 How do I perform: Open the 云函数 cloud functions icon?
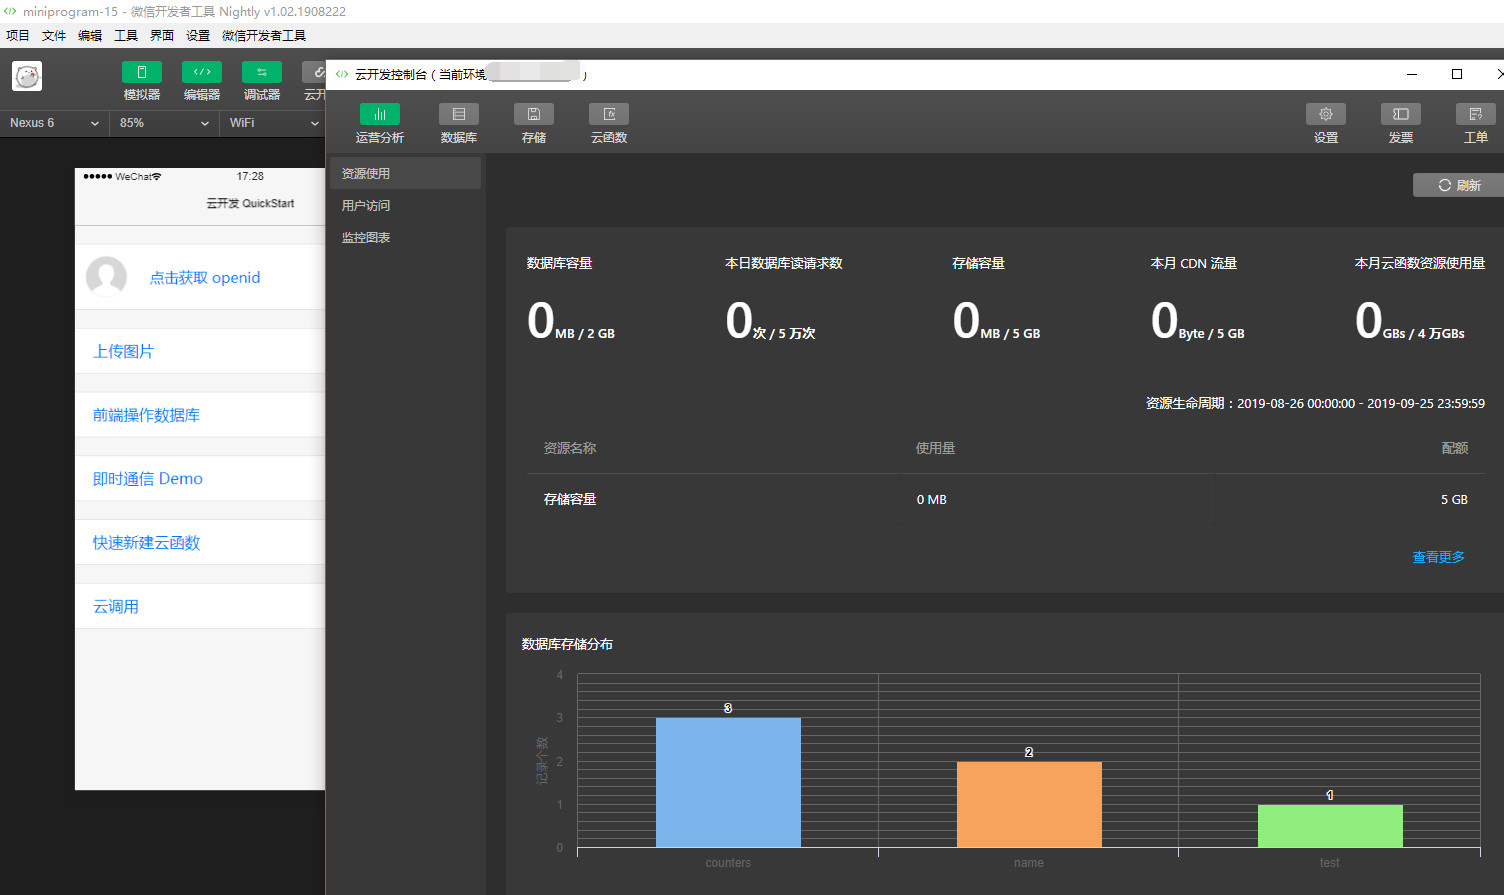[609, 114]
